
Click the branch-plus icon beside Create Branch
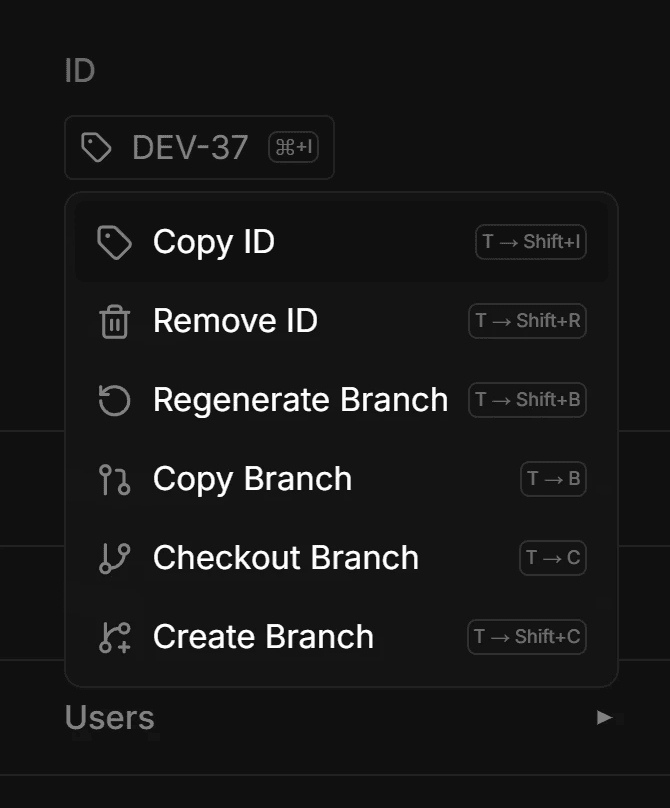point(115,637)
